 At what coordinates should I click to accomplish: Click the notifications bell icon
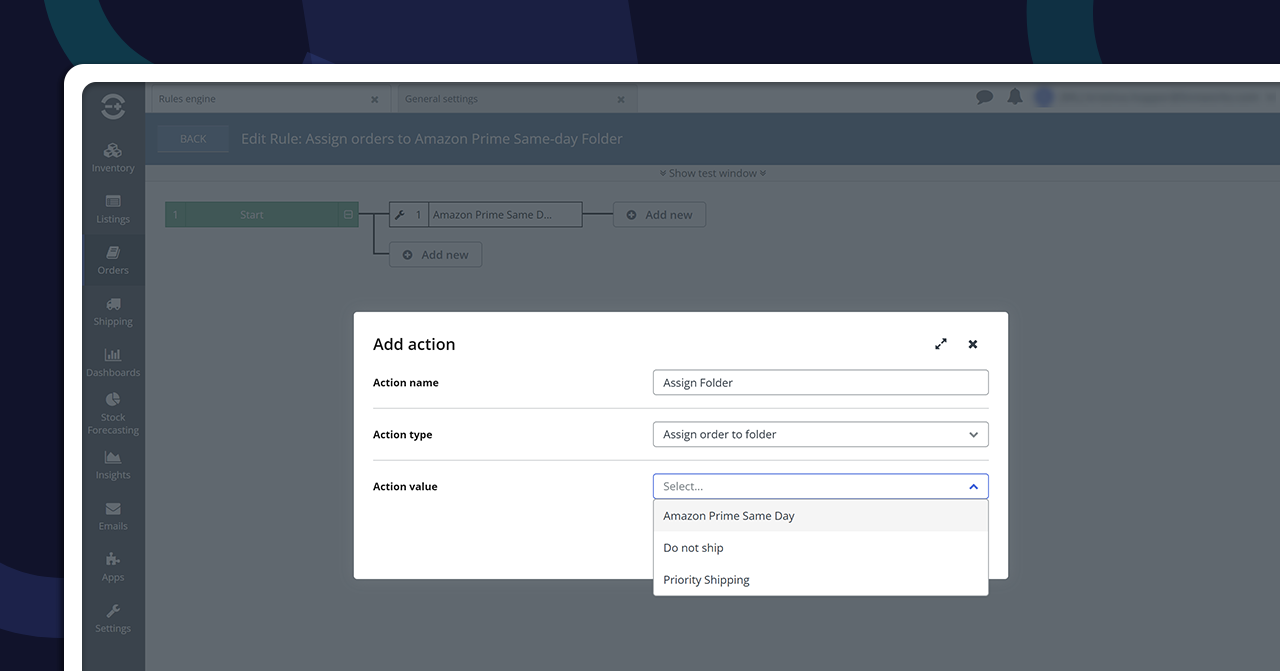[1015, 97]
